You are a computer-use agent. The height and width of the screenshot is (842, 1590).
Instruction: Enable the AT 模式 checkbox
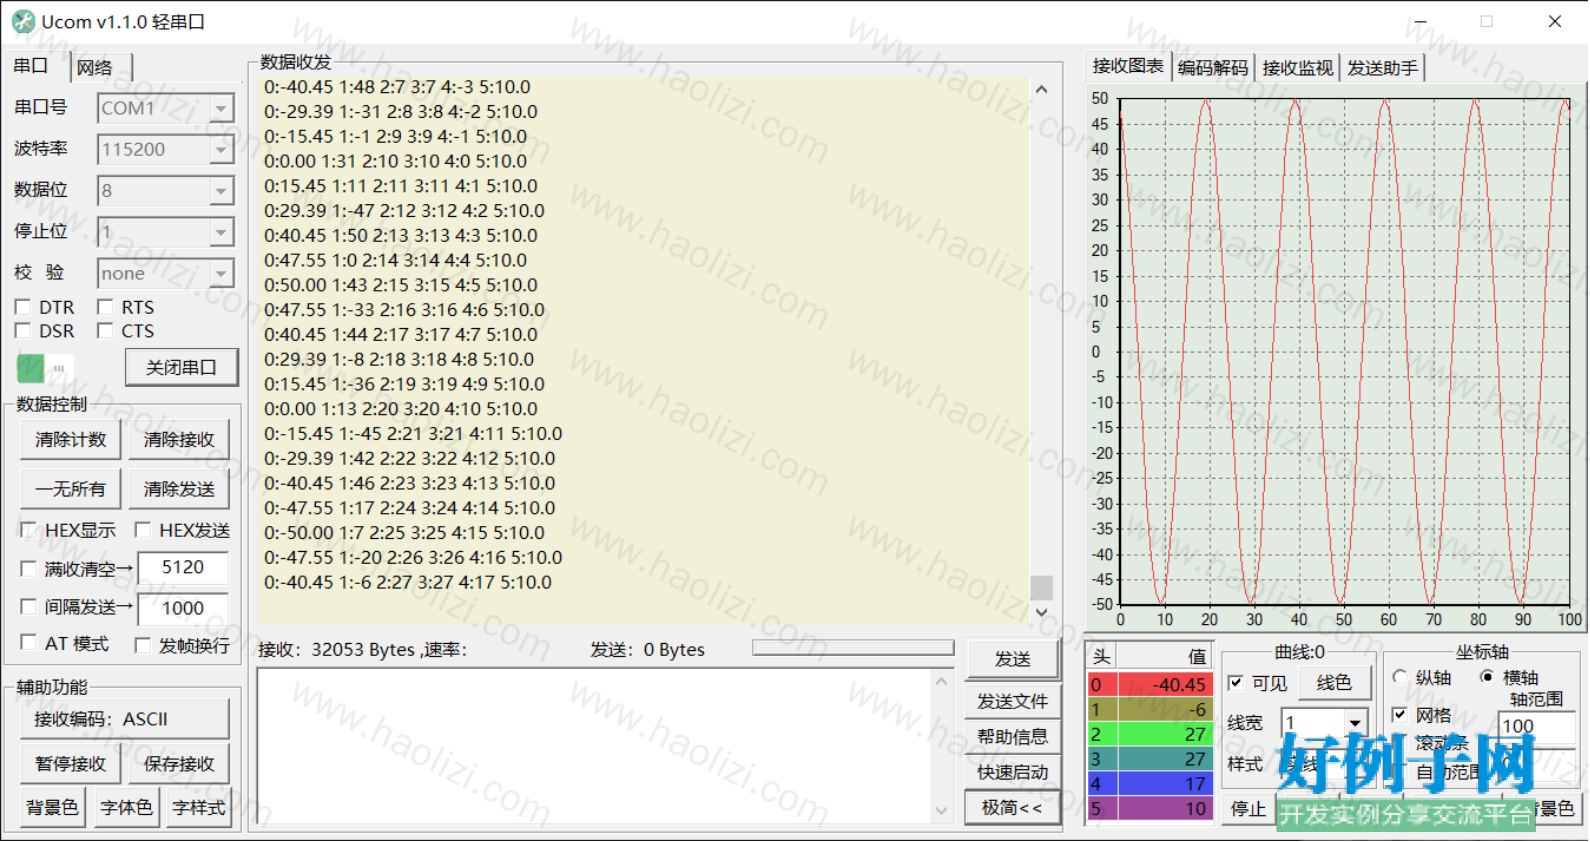29,642
